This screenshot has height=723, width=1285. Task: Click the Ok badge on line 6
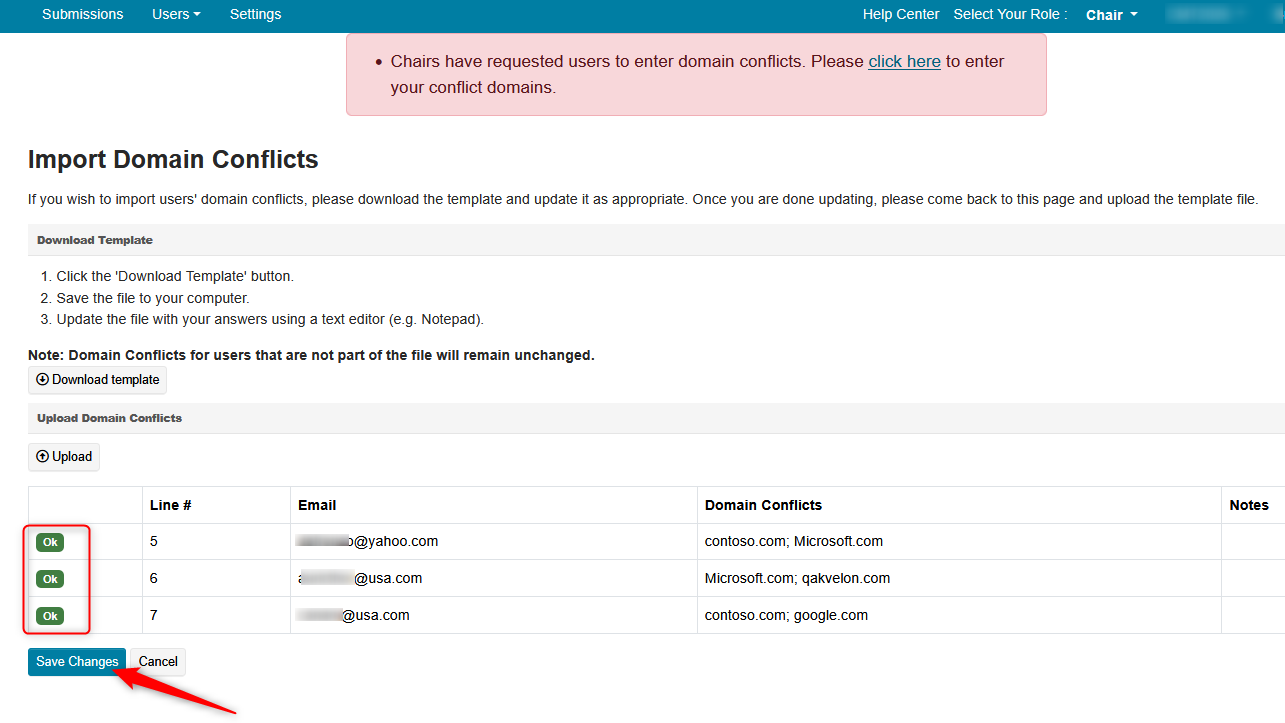tap(50, 579)
